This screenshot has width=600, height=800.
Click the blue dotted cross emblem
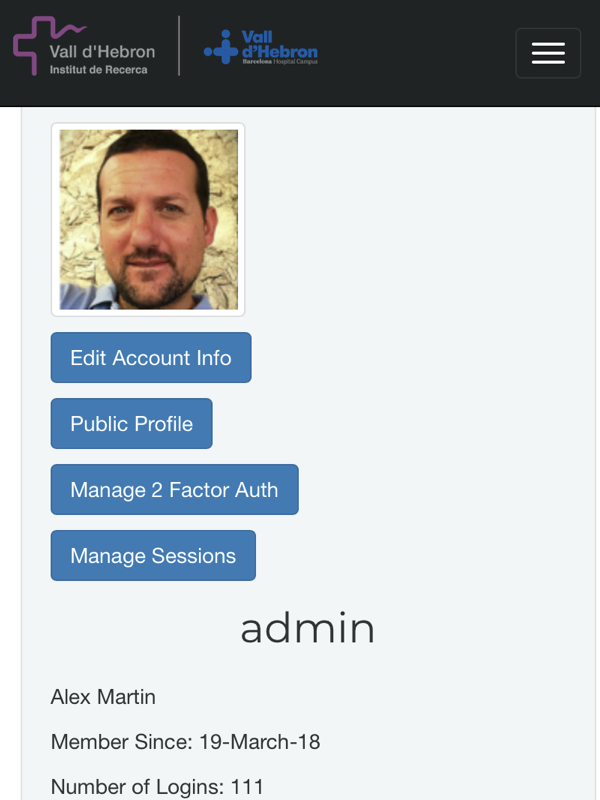coord(221,47)
